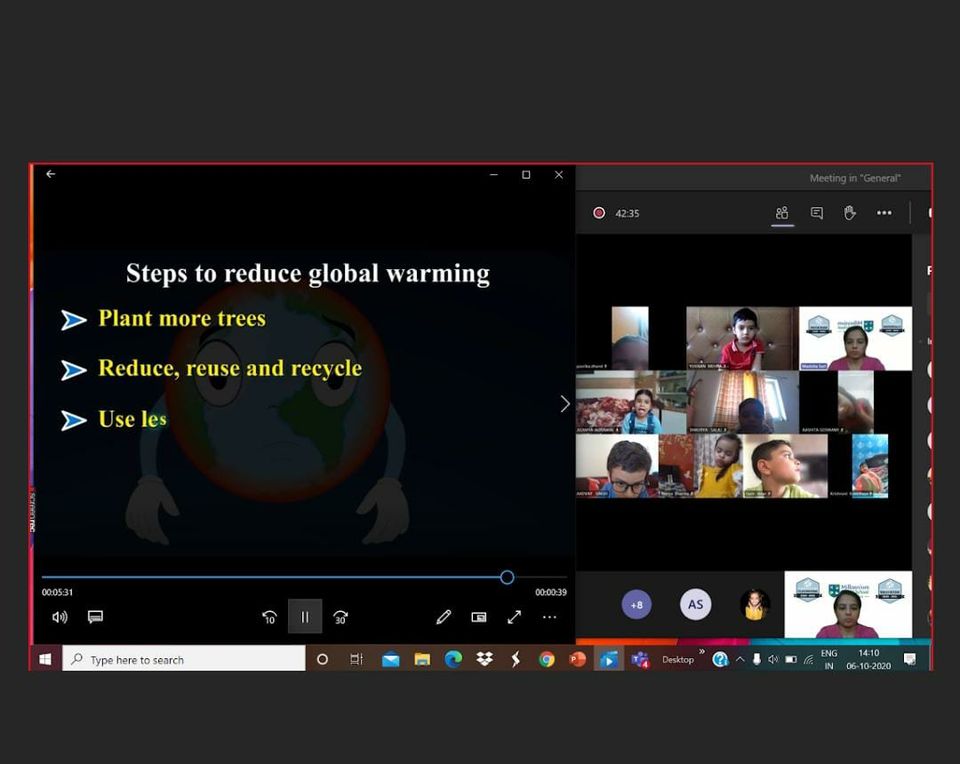Image resolution: width=960 pixels, height=764 pixels.
Task: Click the video seek bar handle
Action: tap(507, 577)
